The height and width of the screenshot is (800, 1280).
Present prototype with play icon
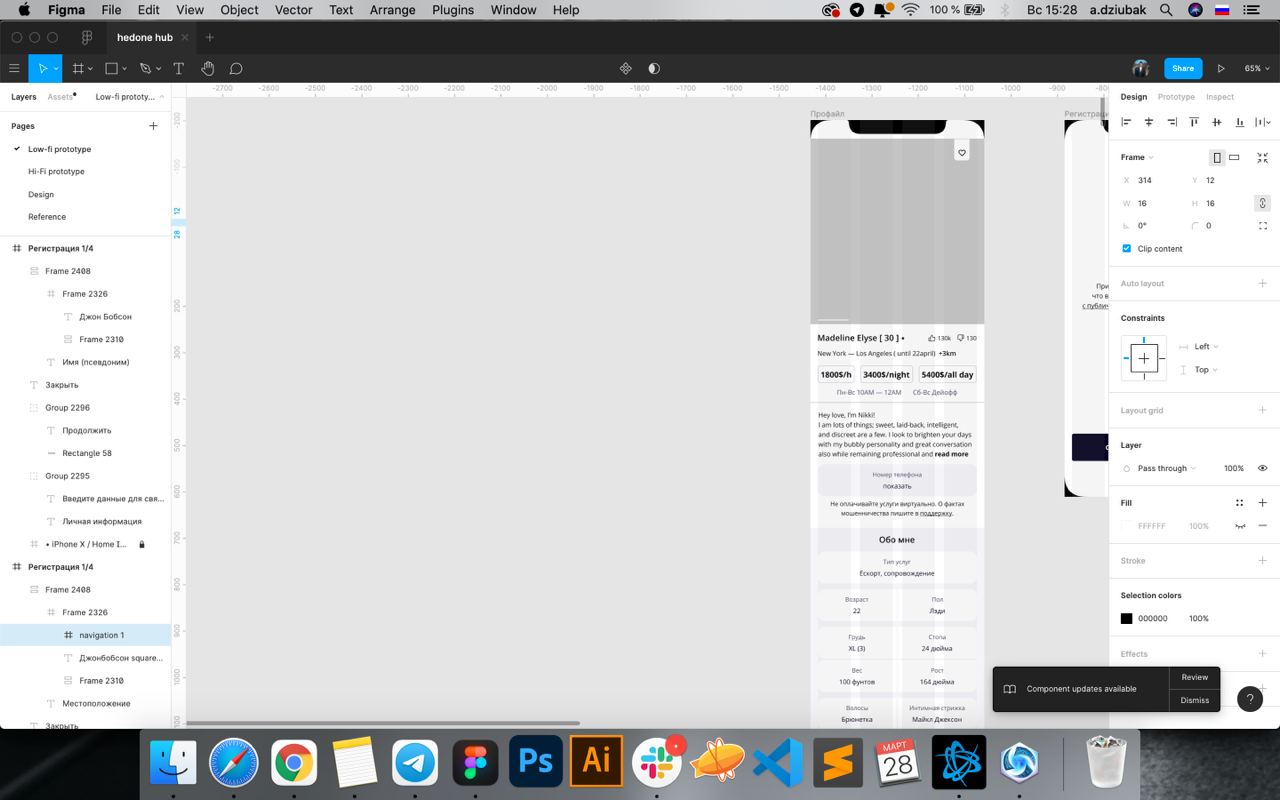[1221, 68]
